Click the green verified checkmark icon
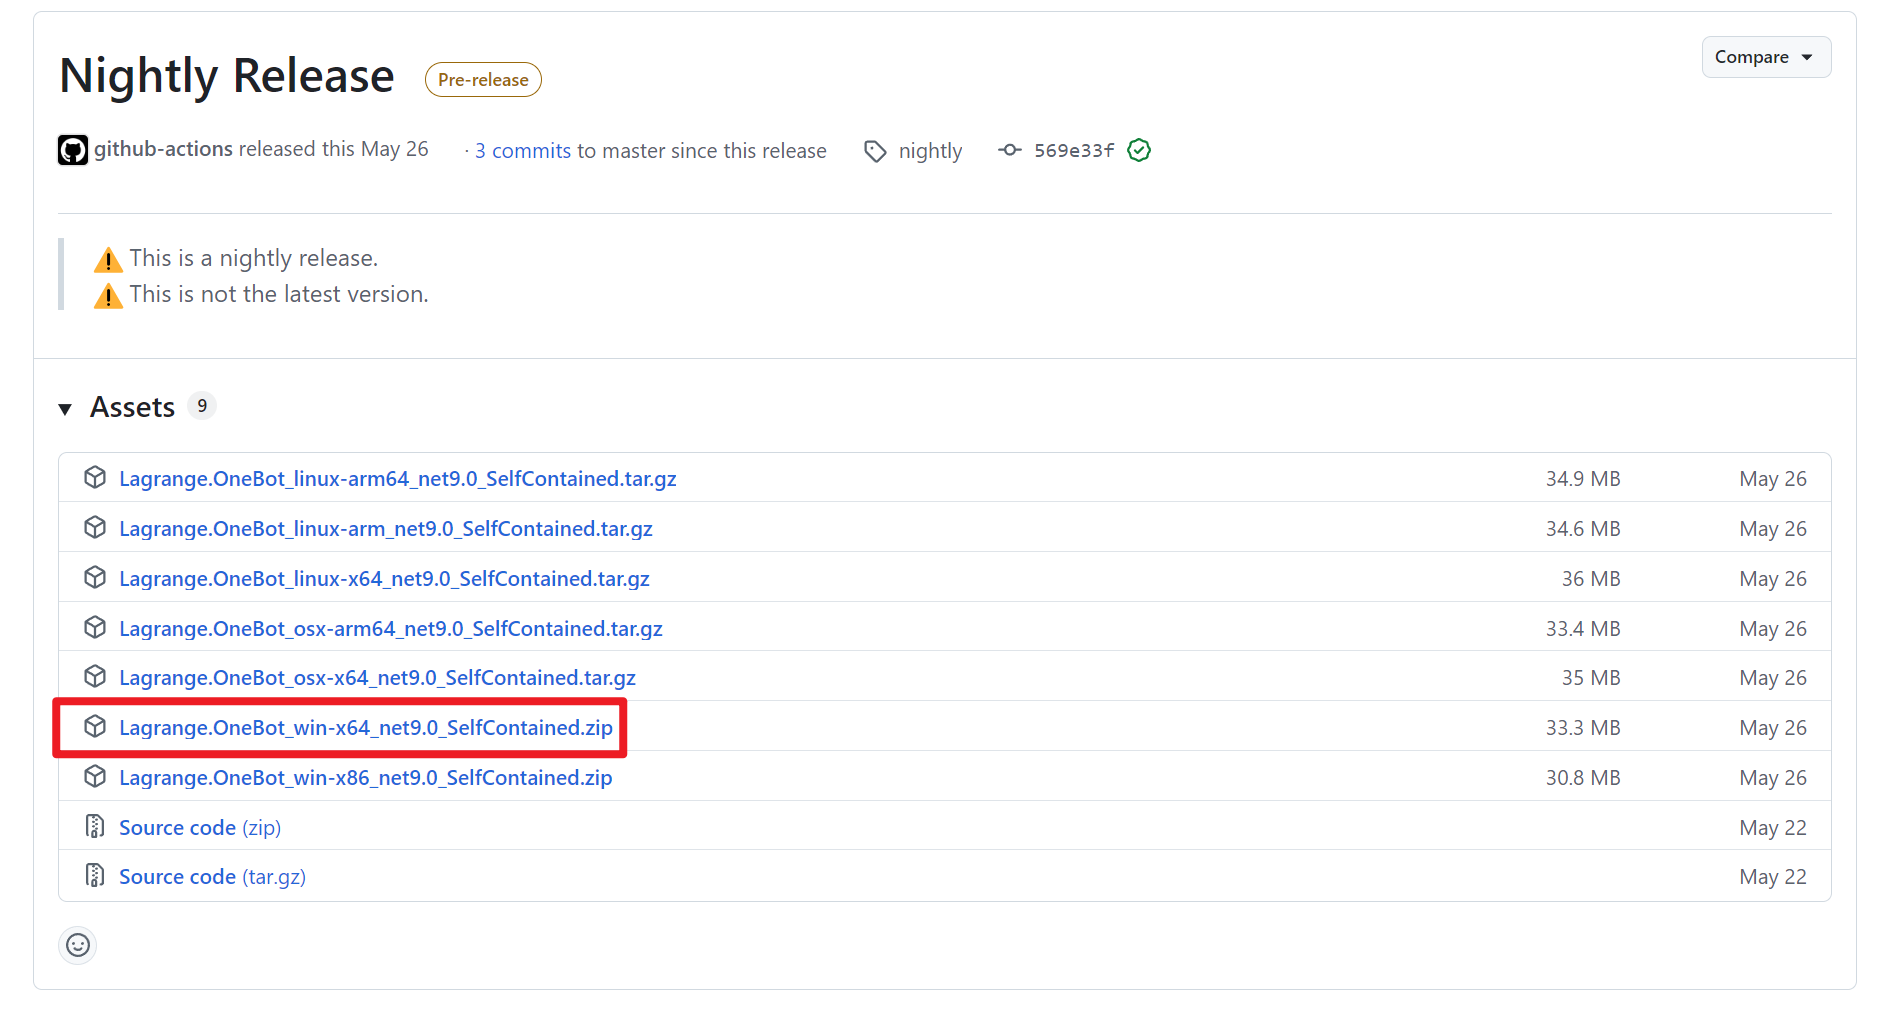This screenshot has height=1009, width=1877. pos(1138,150)
